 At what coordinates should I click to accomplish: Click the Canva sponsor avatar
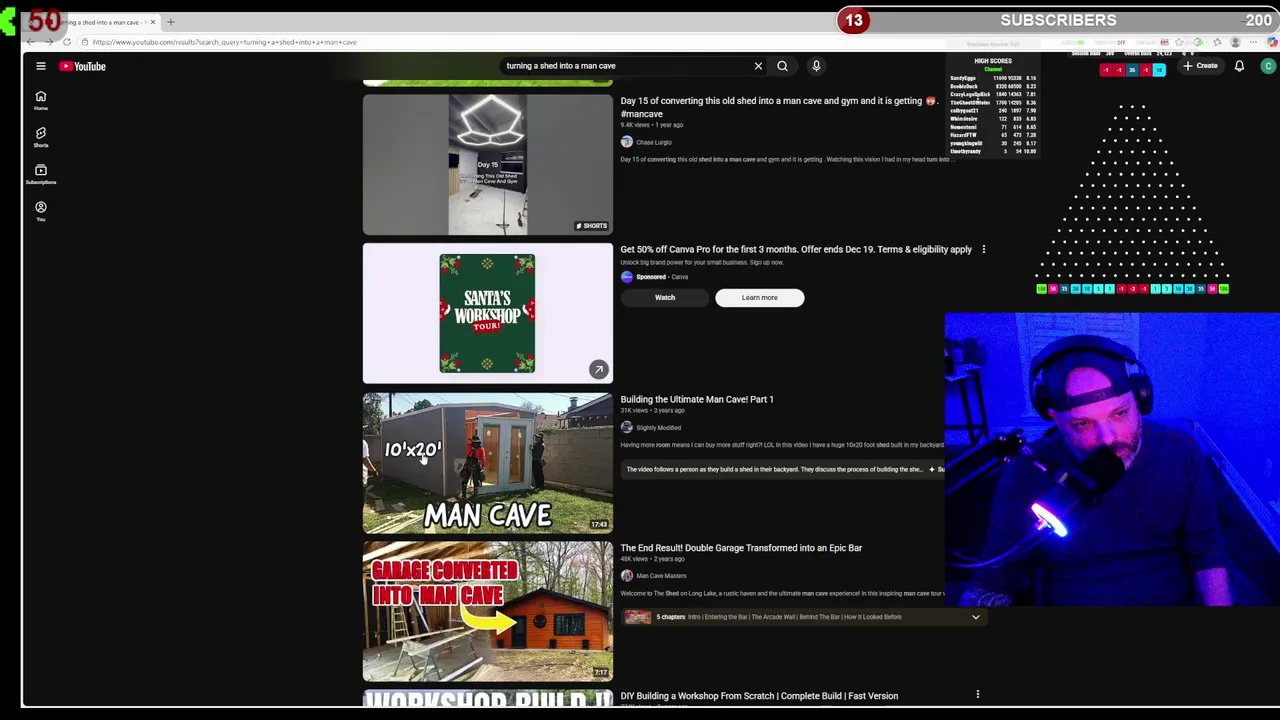[626, 277]
